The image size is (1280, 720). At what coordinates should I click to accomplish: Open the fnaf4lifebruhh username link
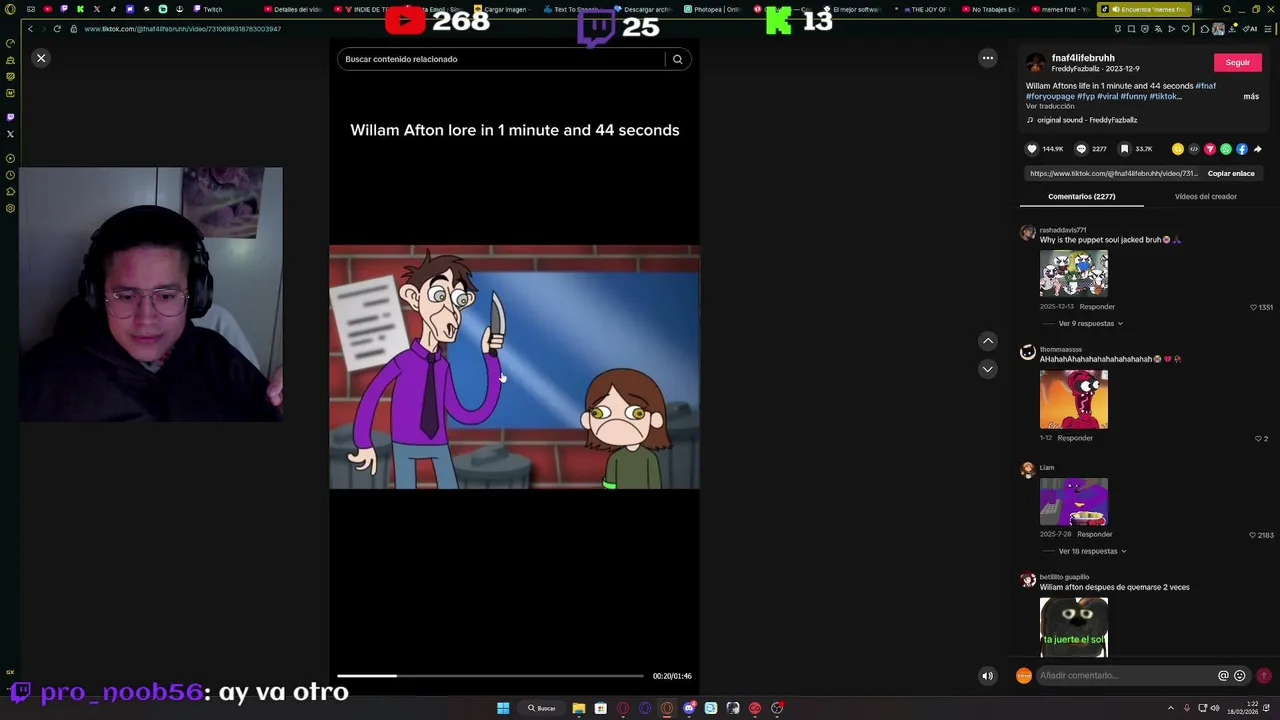pyautogui.click(x=1083, y=58)
